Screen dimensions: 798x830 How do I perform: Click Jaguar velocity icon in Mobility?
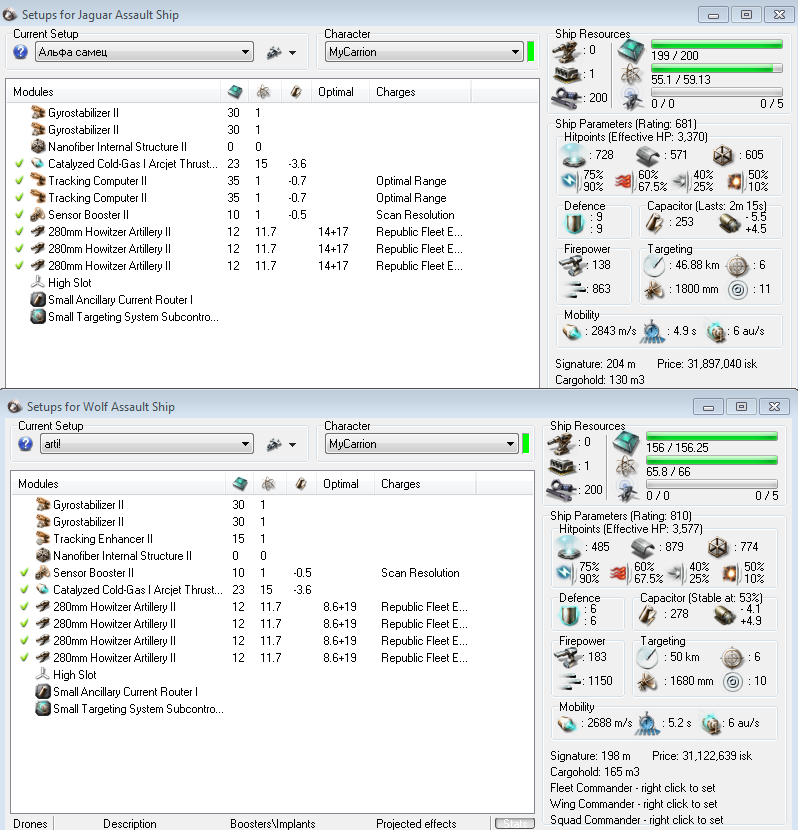[572, 332]
